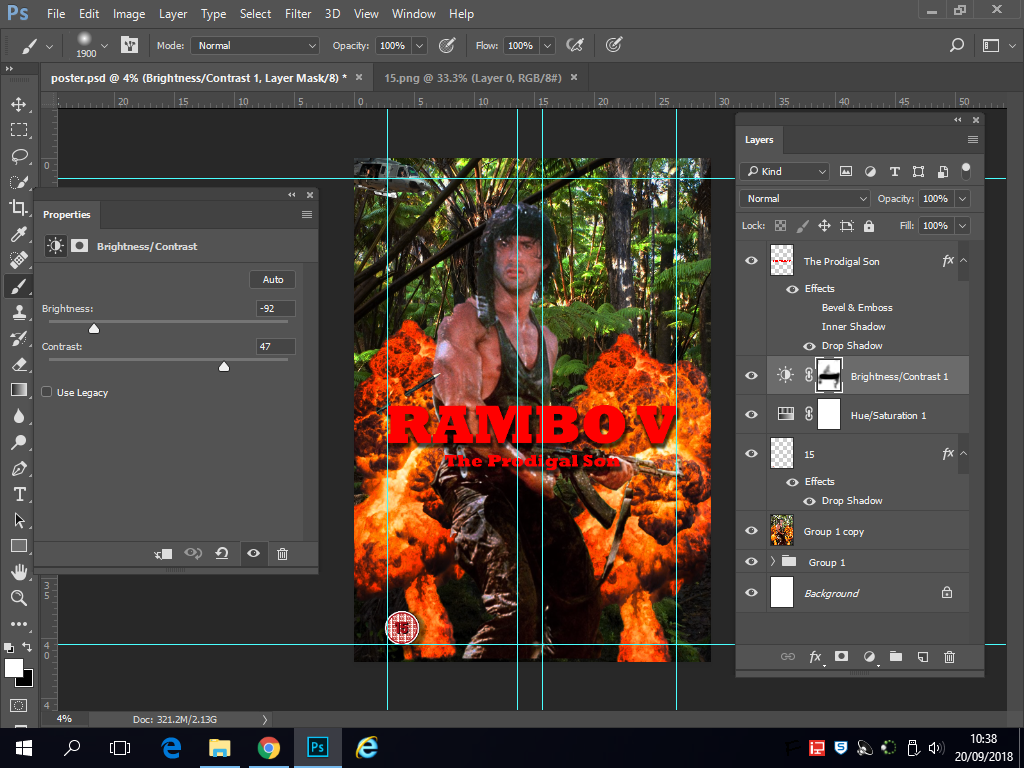Create new fill or adjustment layer

869,656
